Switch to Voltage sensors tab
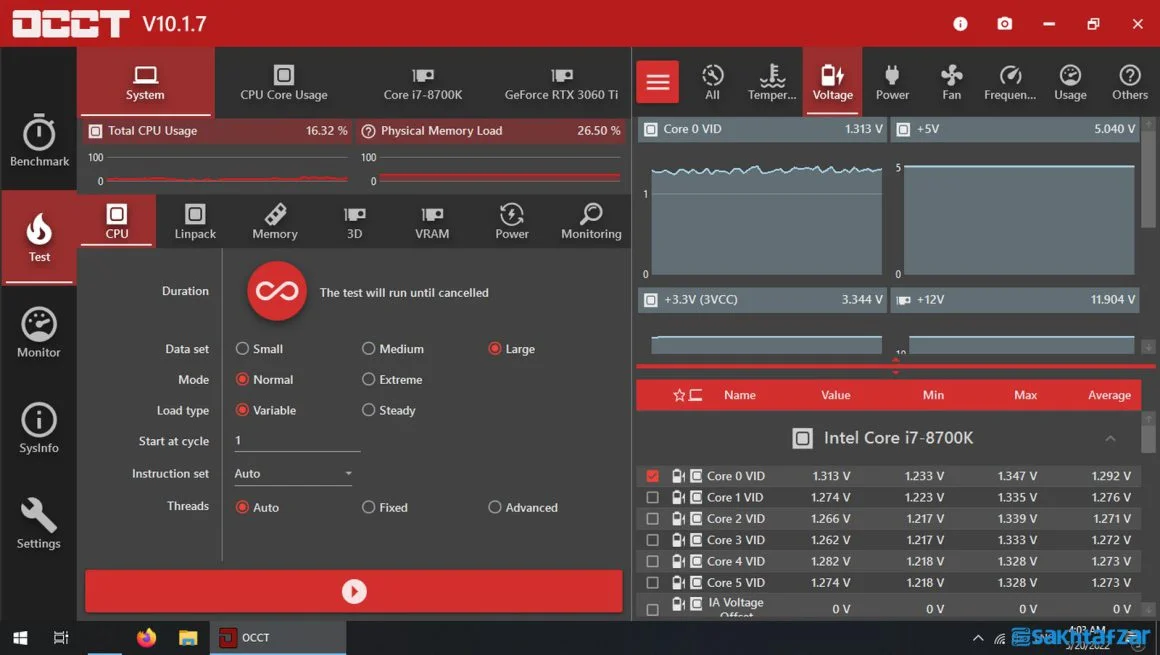 pyautogui.click(x=832, y=81)
